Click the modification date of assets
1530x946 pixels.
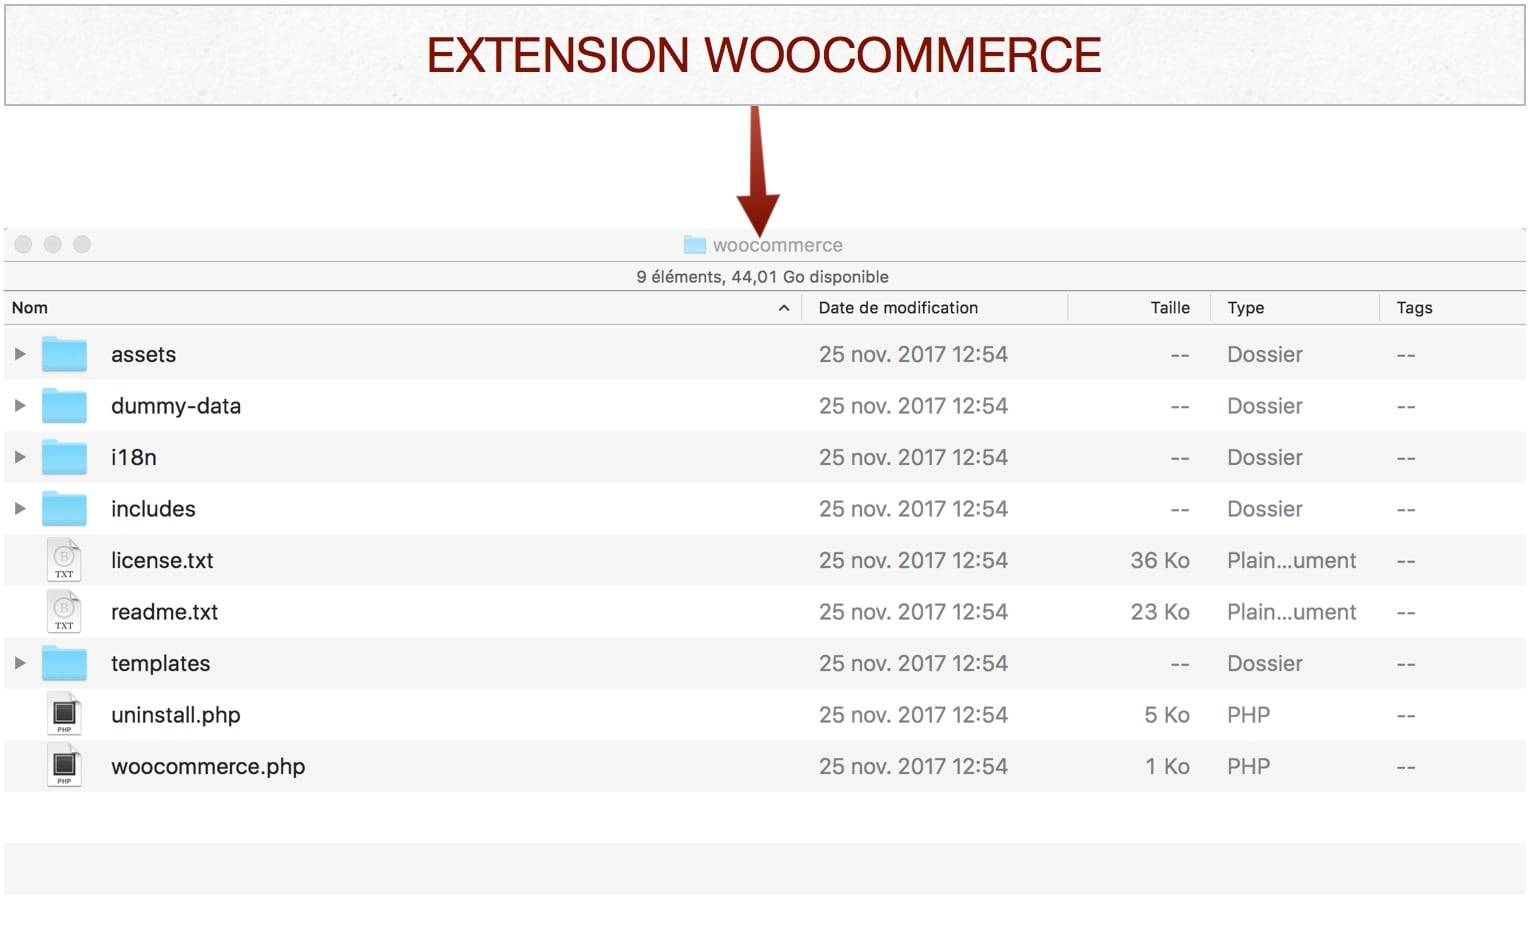913,354
